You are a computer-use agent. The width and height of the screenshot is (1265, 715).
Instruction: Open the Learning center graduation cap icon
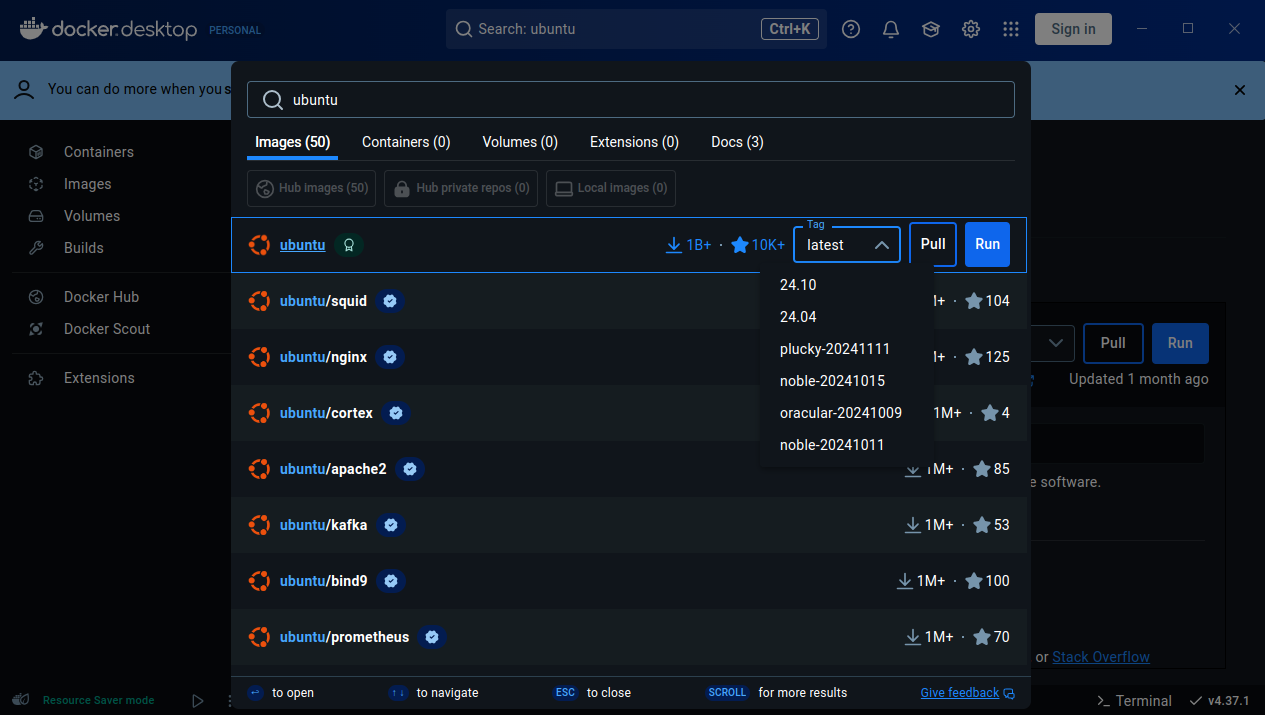931,29
